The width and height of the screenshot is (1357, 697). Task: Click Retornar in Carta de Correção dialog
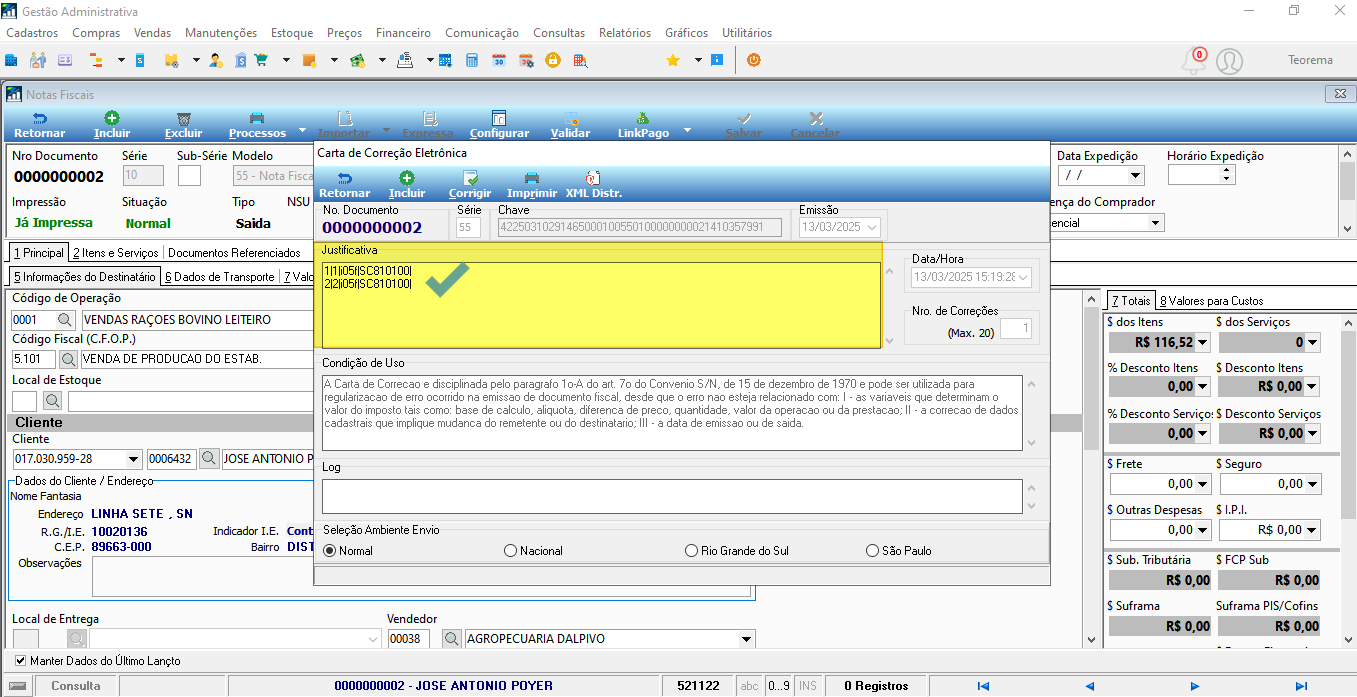click(345, 185)
